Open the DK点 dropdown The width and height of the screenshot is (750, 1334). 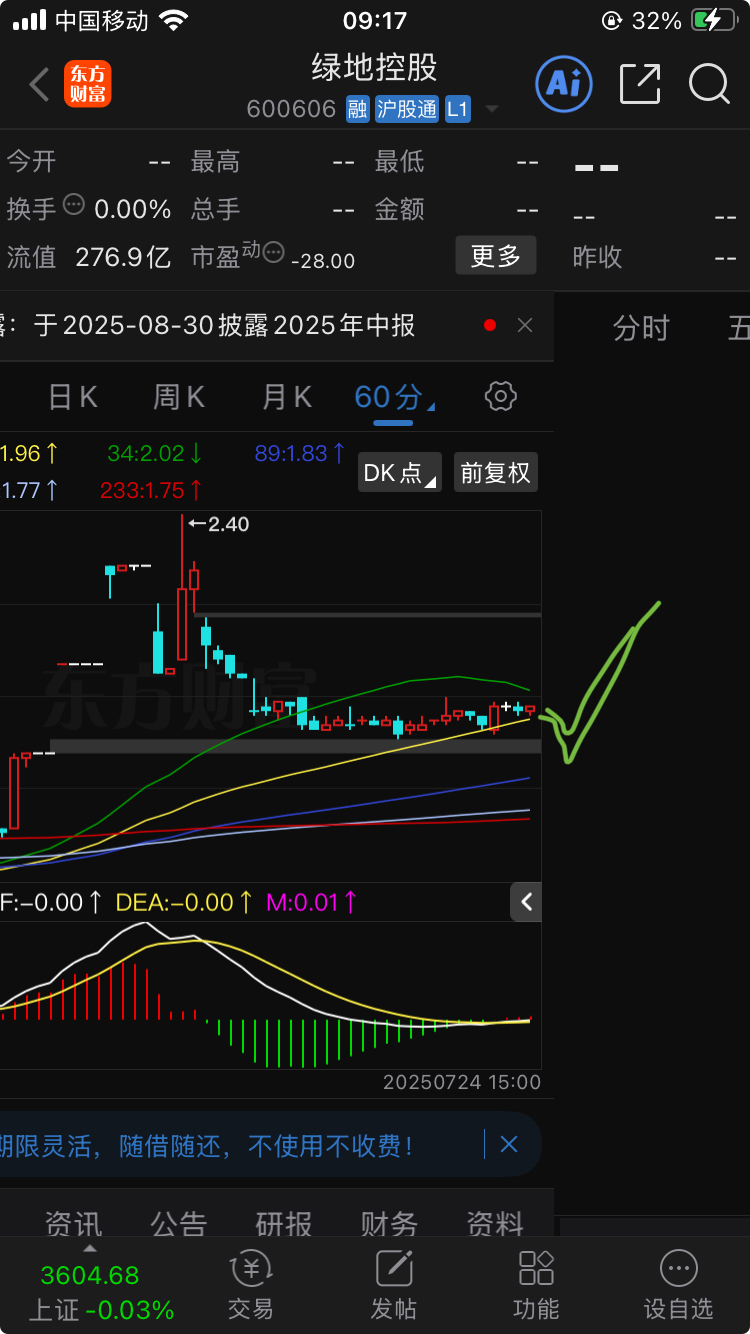click(x=399, y=473)
